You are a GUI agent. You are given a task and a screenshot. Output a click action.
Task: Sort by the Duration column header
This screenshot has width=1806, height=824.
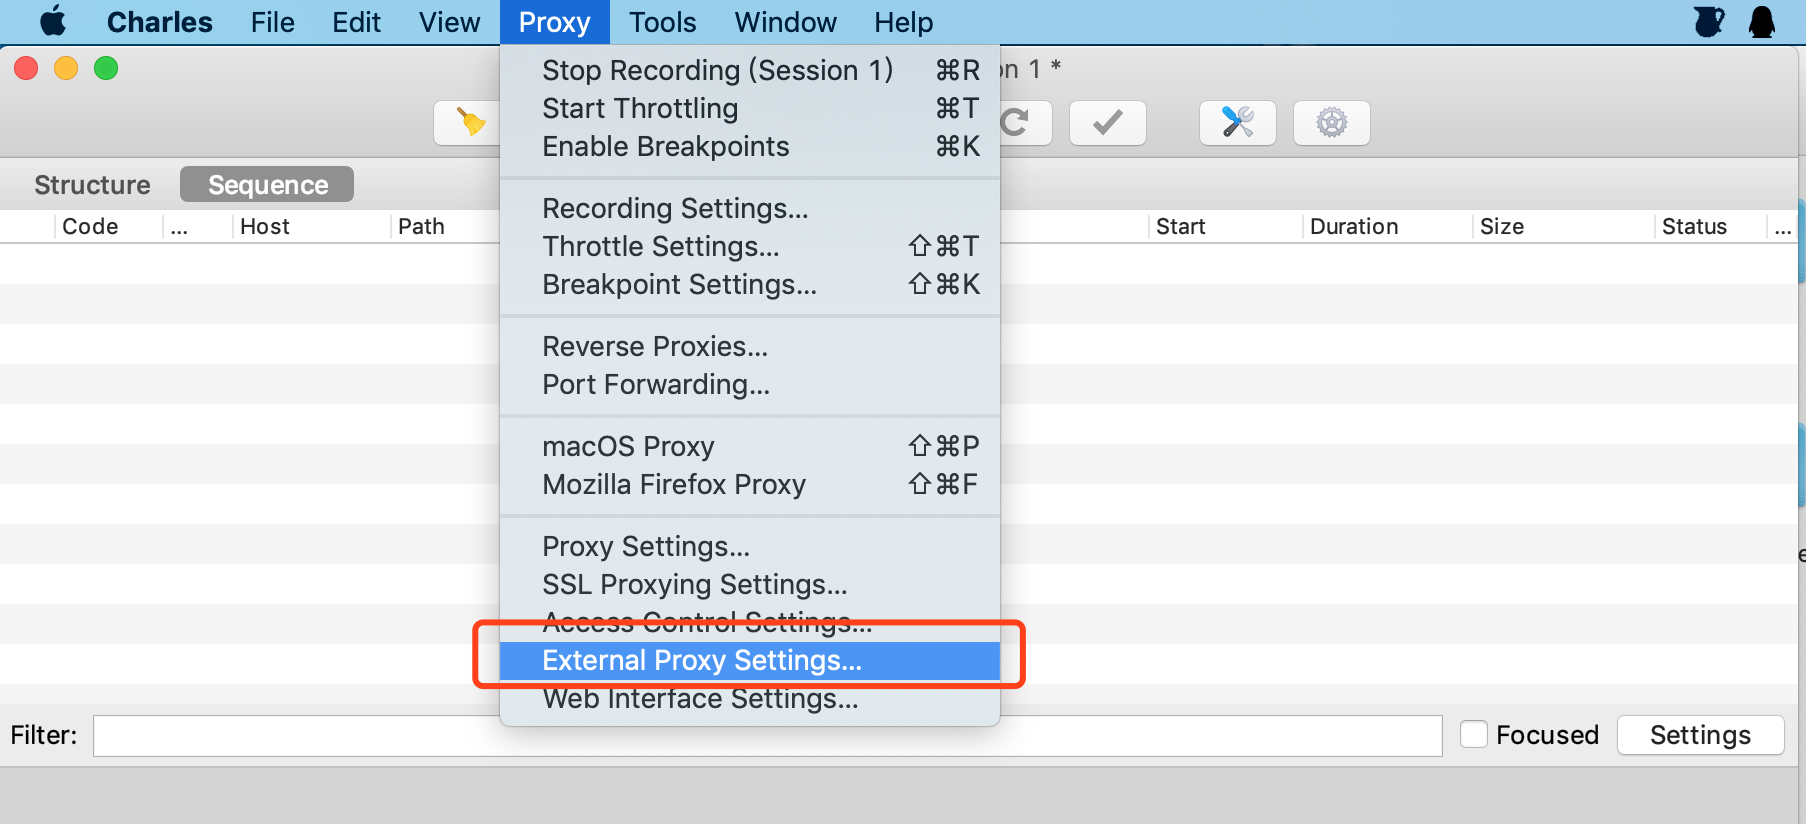1354,226
